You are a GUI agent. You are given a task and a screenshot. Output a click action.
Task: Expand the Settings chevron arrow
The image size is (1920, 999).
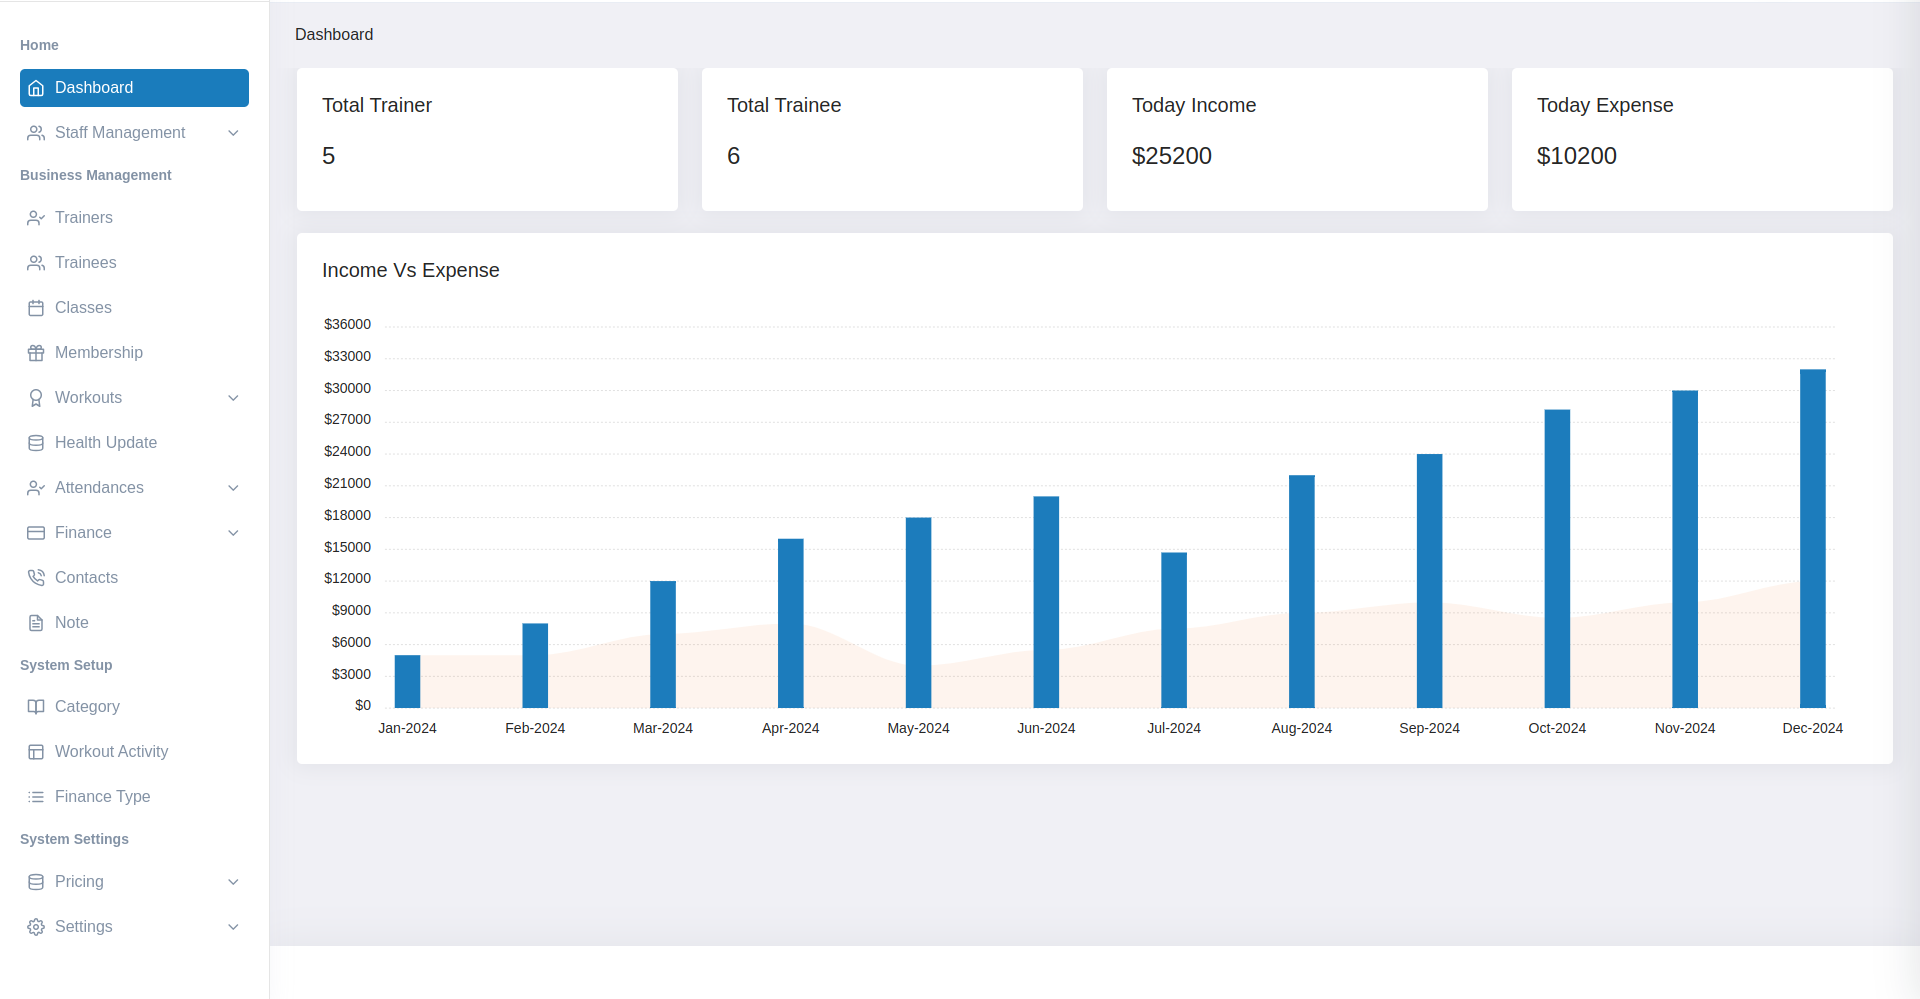pyautogui.click(x=233, y=927)
